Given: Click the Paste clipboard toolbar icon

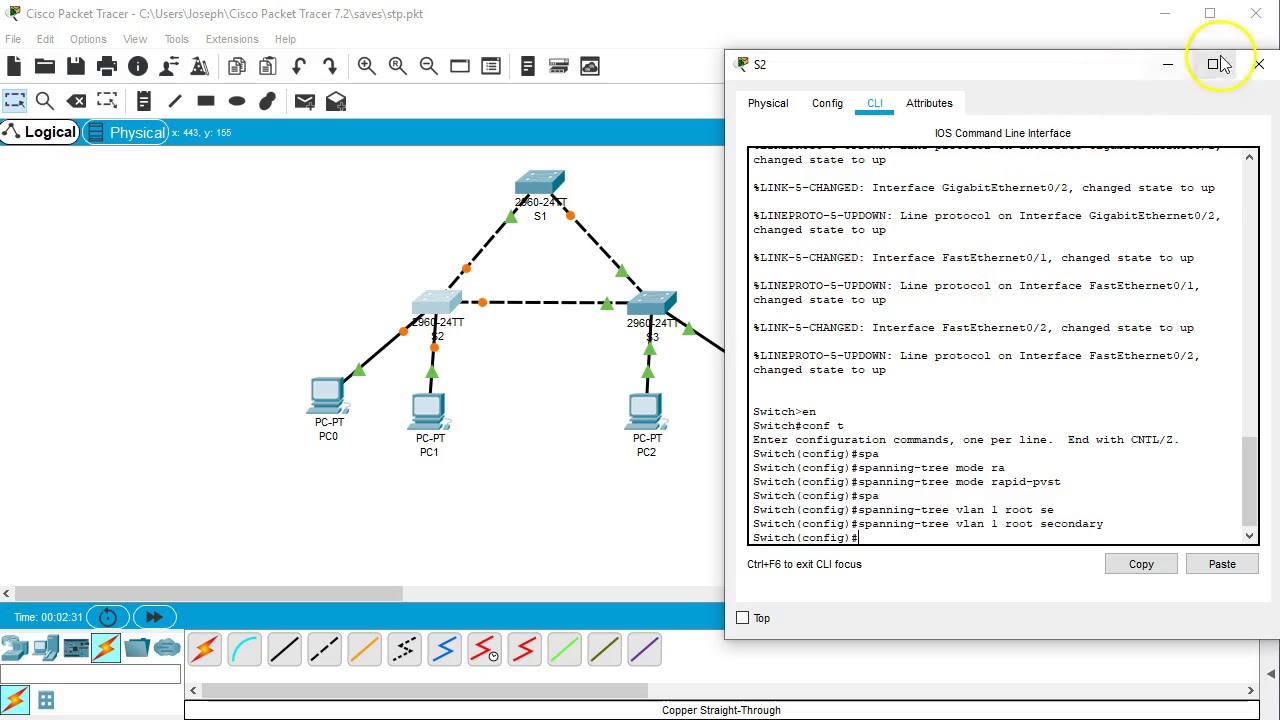Looking at the screenshot, I should pos(268,66).
